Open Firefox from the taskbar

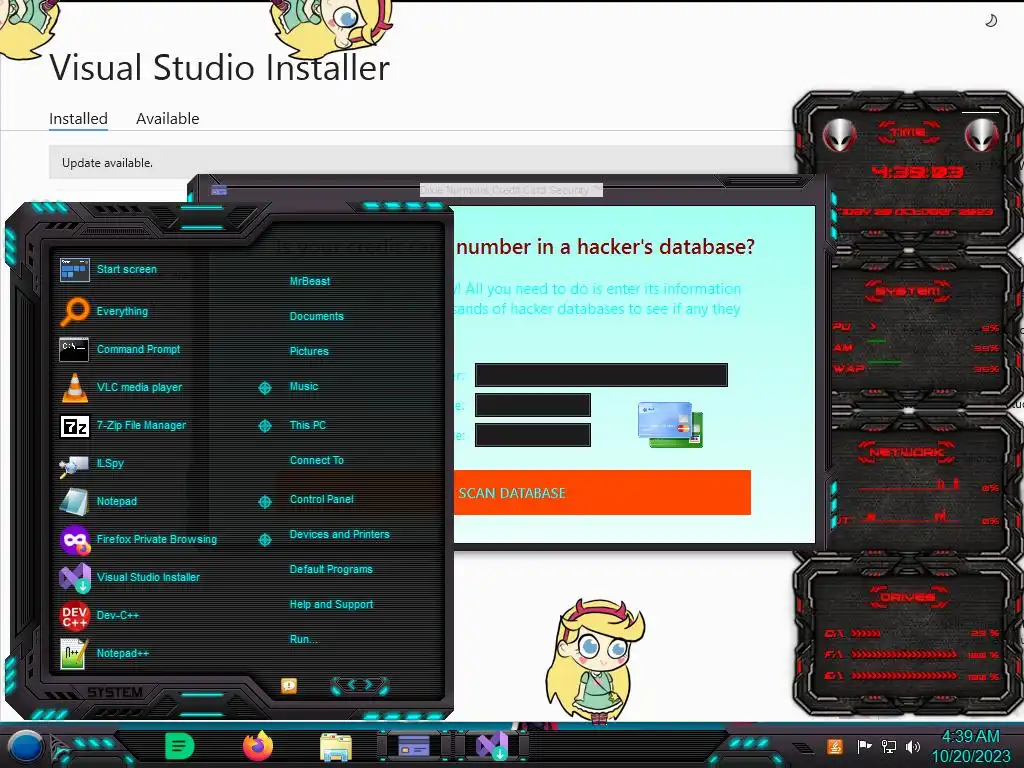click(x=258, y=746)
